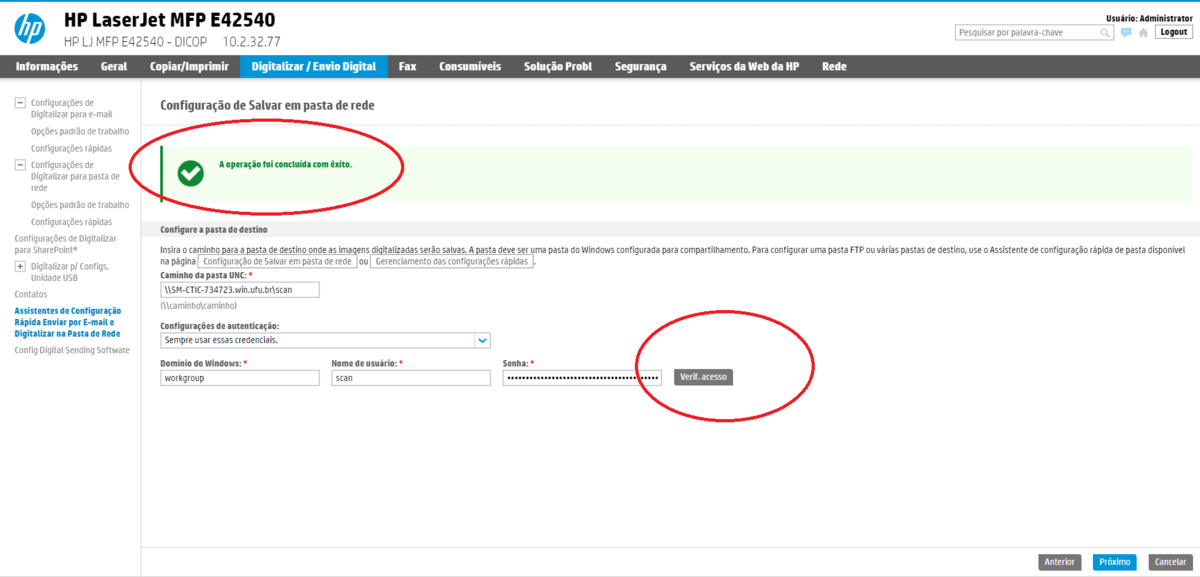Open the authentication settings dropdown
1200x577 pixels.
[x=482, y=340]
